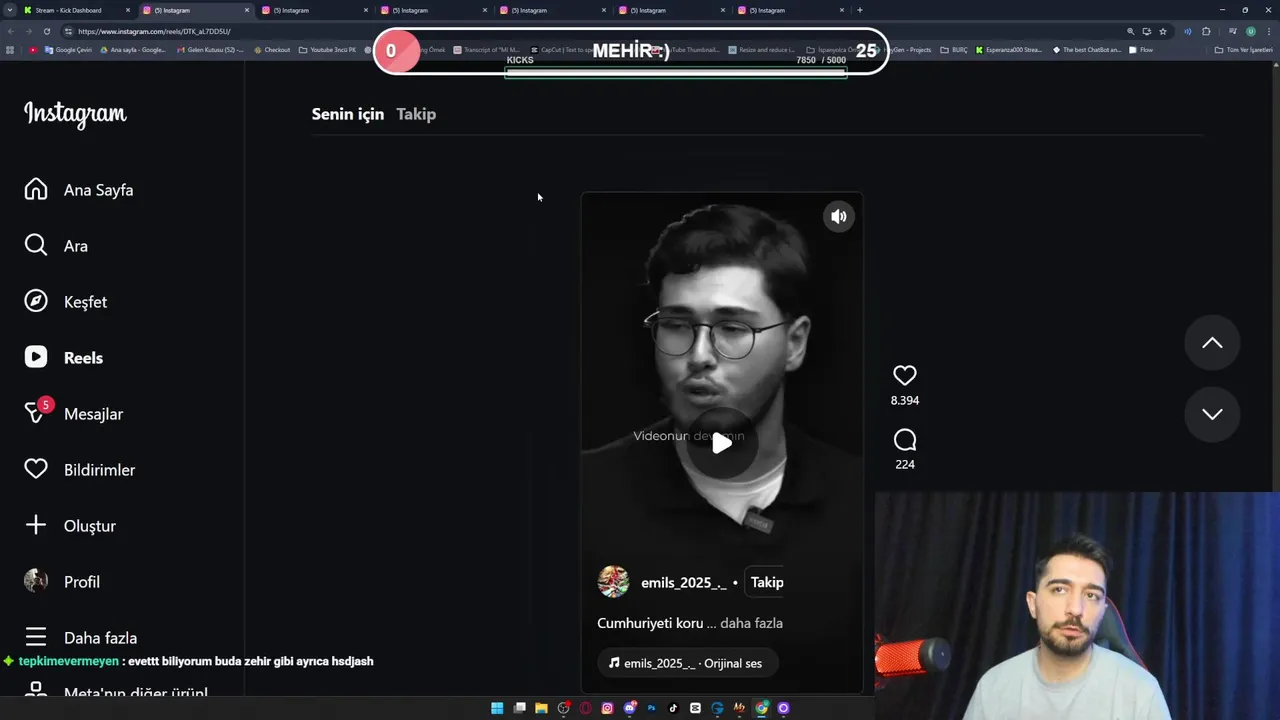Expand caption with daha fazla

point(751,623)
